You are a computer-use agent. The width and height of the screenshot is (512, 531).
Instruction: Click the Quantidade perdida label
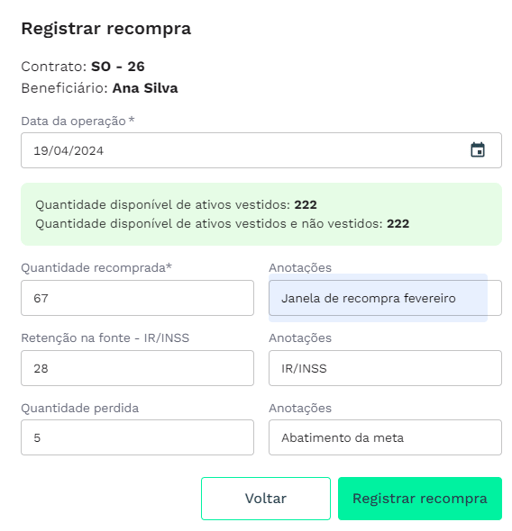click(x=80, y=408)
